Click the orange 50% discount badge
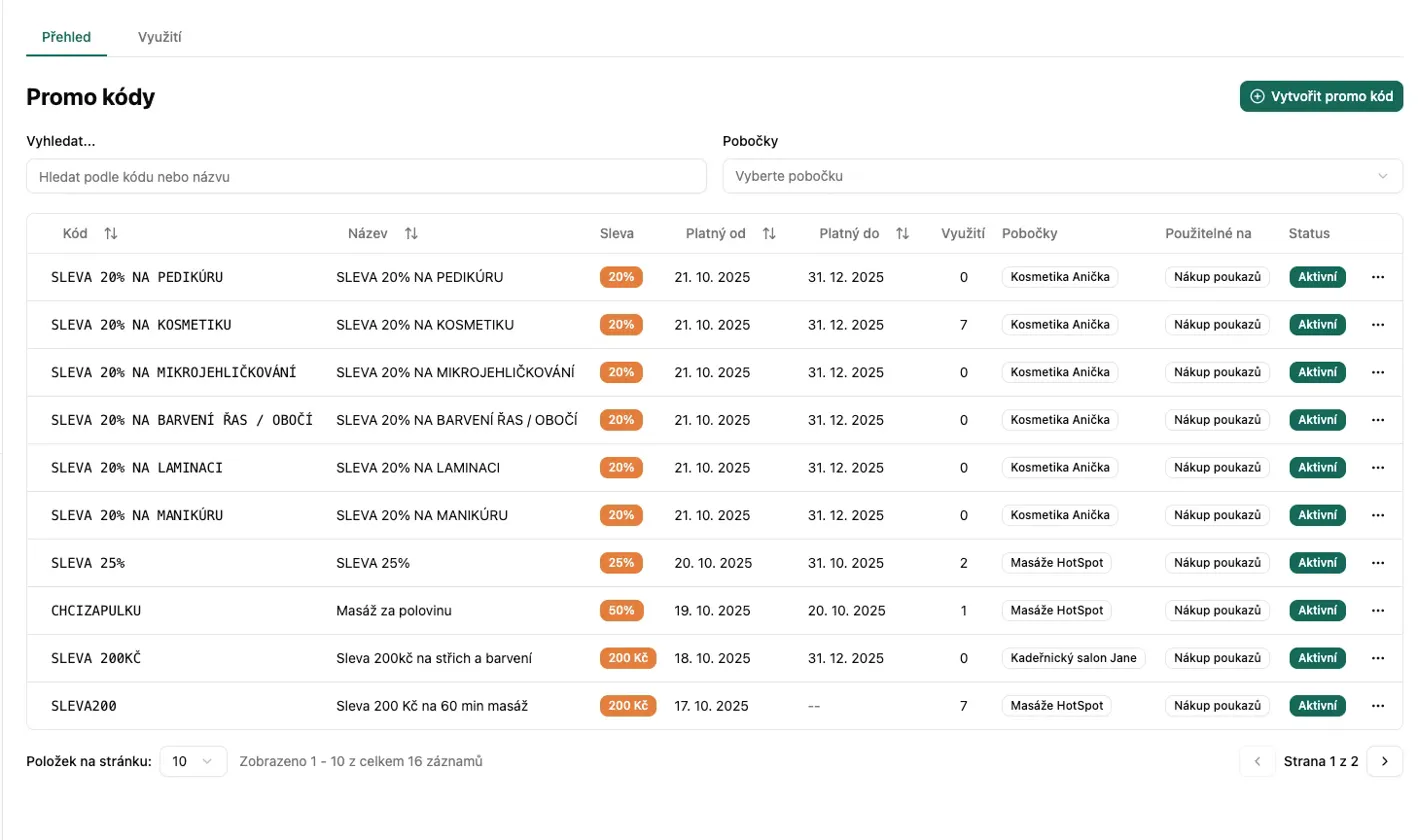Screen dimensions: 1418x840 coord(621,610)
